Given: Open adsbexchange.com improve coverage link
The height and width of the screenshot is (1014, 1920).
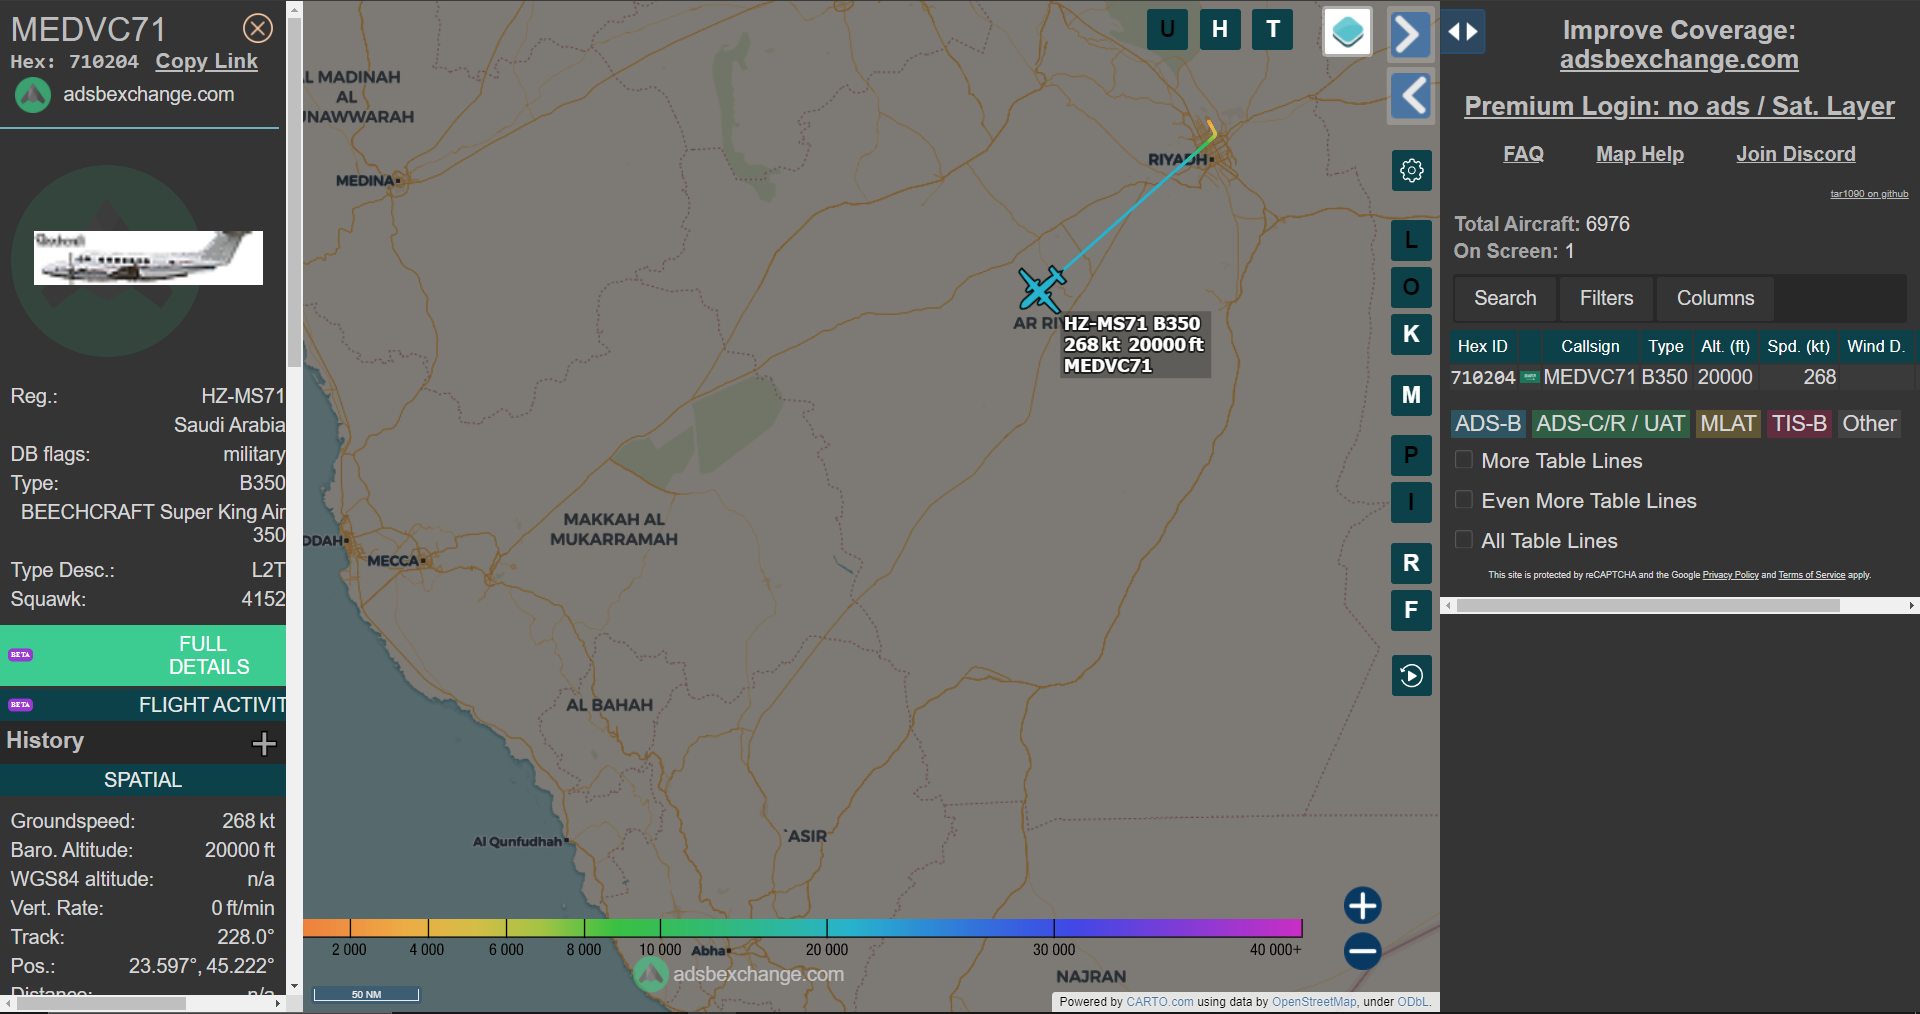Looking at the screenshot, I should coord(1679,60).
